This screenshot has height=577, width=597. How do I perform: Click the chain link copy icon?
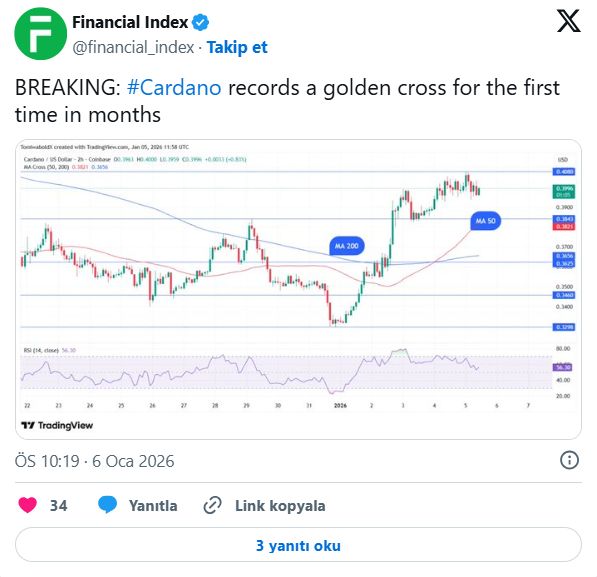212,505
